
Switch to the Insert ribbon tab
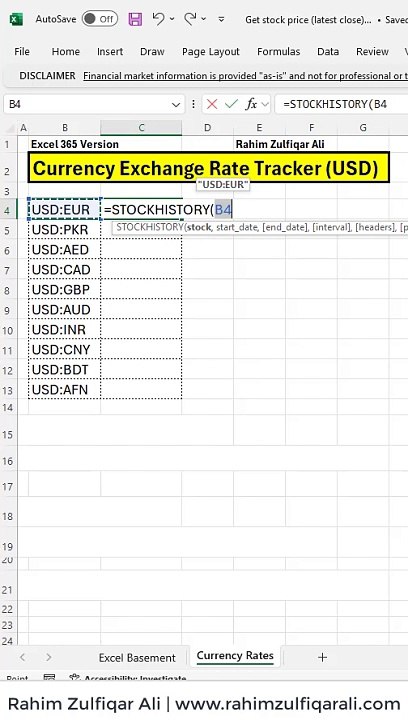point(110,52)
